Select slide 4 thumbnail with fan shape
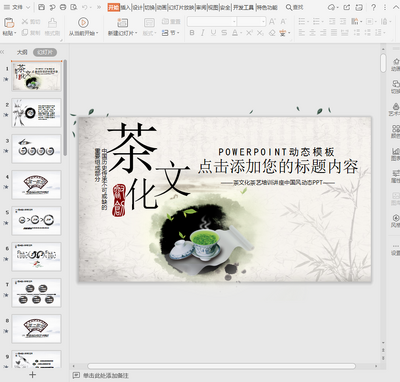The width and height of the screenshot is (400, 382). [36, 185]
